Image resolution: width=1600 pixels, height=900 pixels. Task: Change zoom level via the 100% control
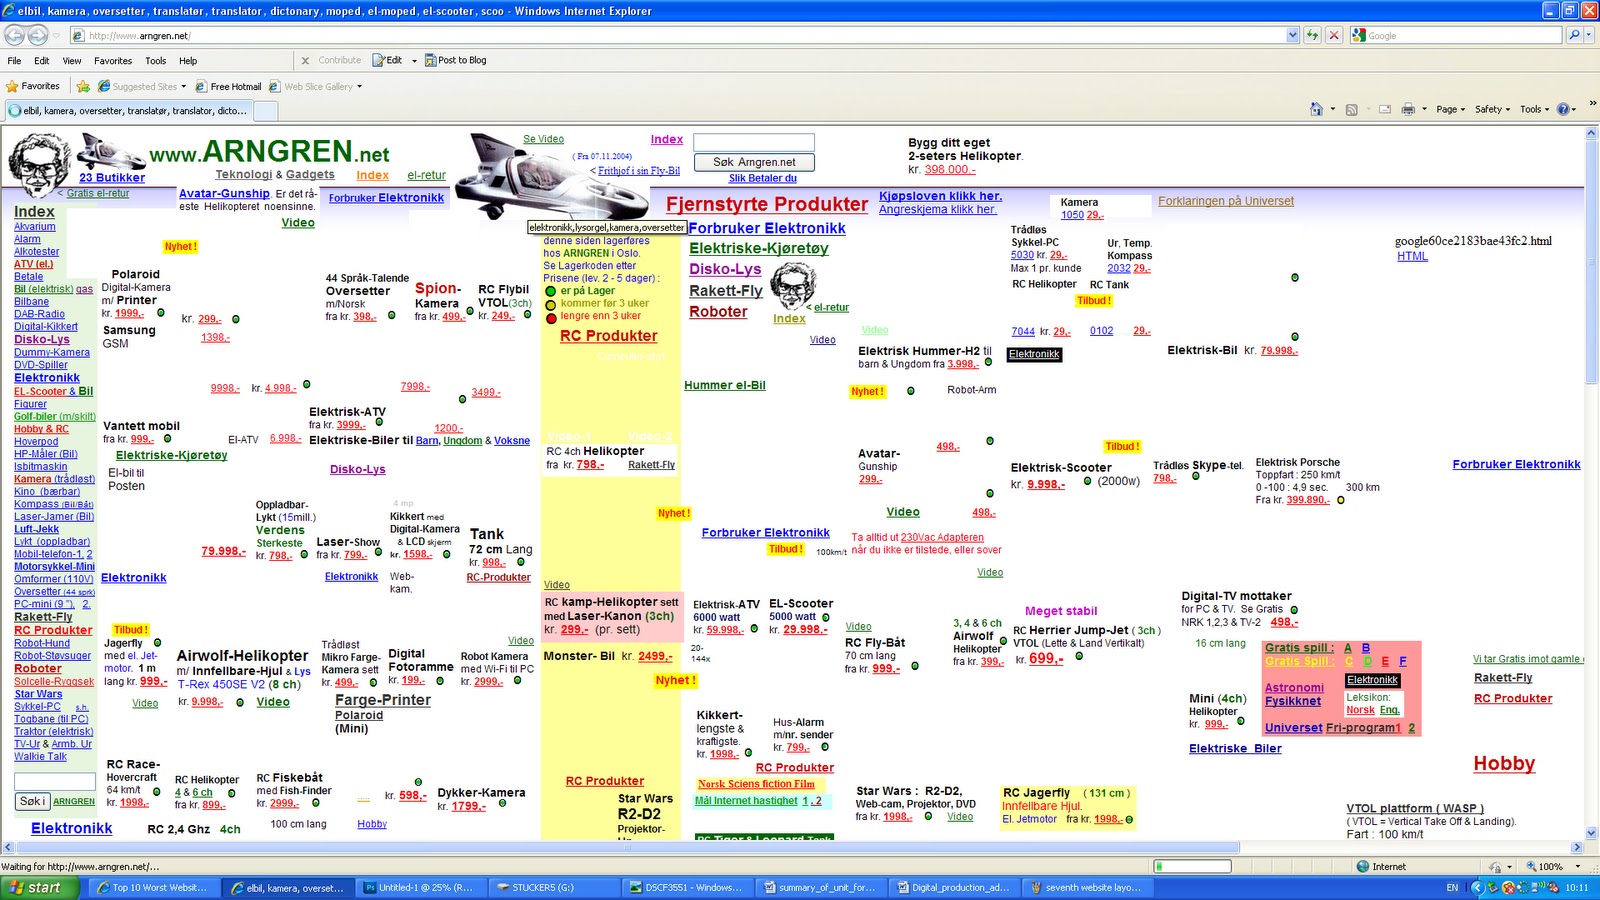coord(1547,867)
